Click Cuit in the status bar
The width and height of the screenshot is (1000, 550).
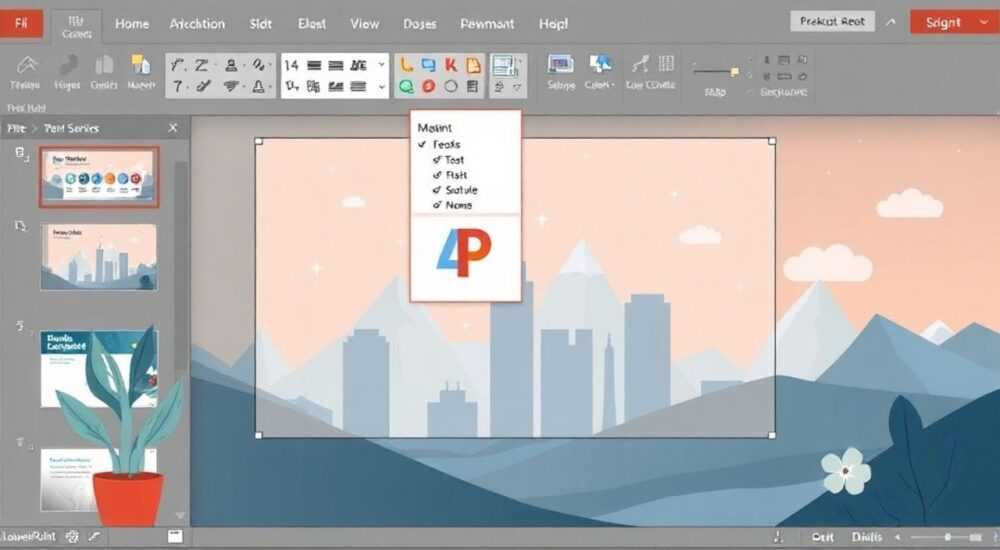tap(823, 537)
